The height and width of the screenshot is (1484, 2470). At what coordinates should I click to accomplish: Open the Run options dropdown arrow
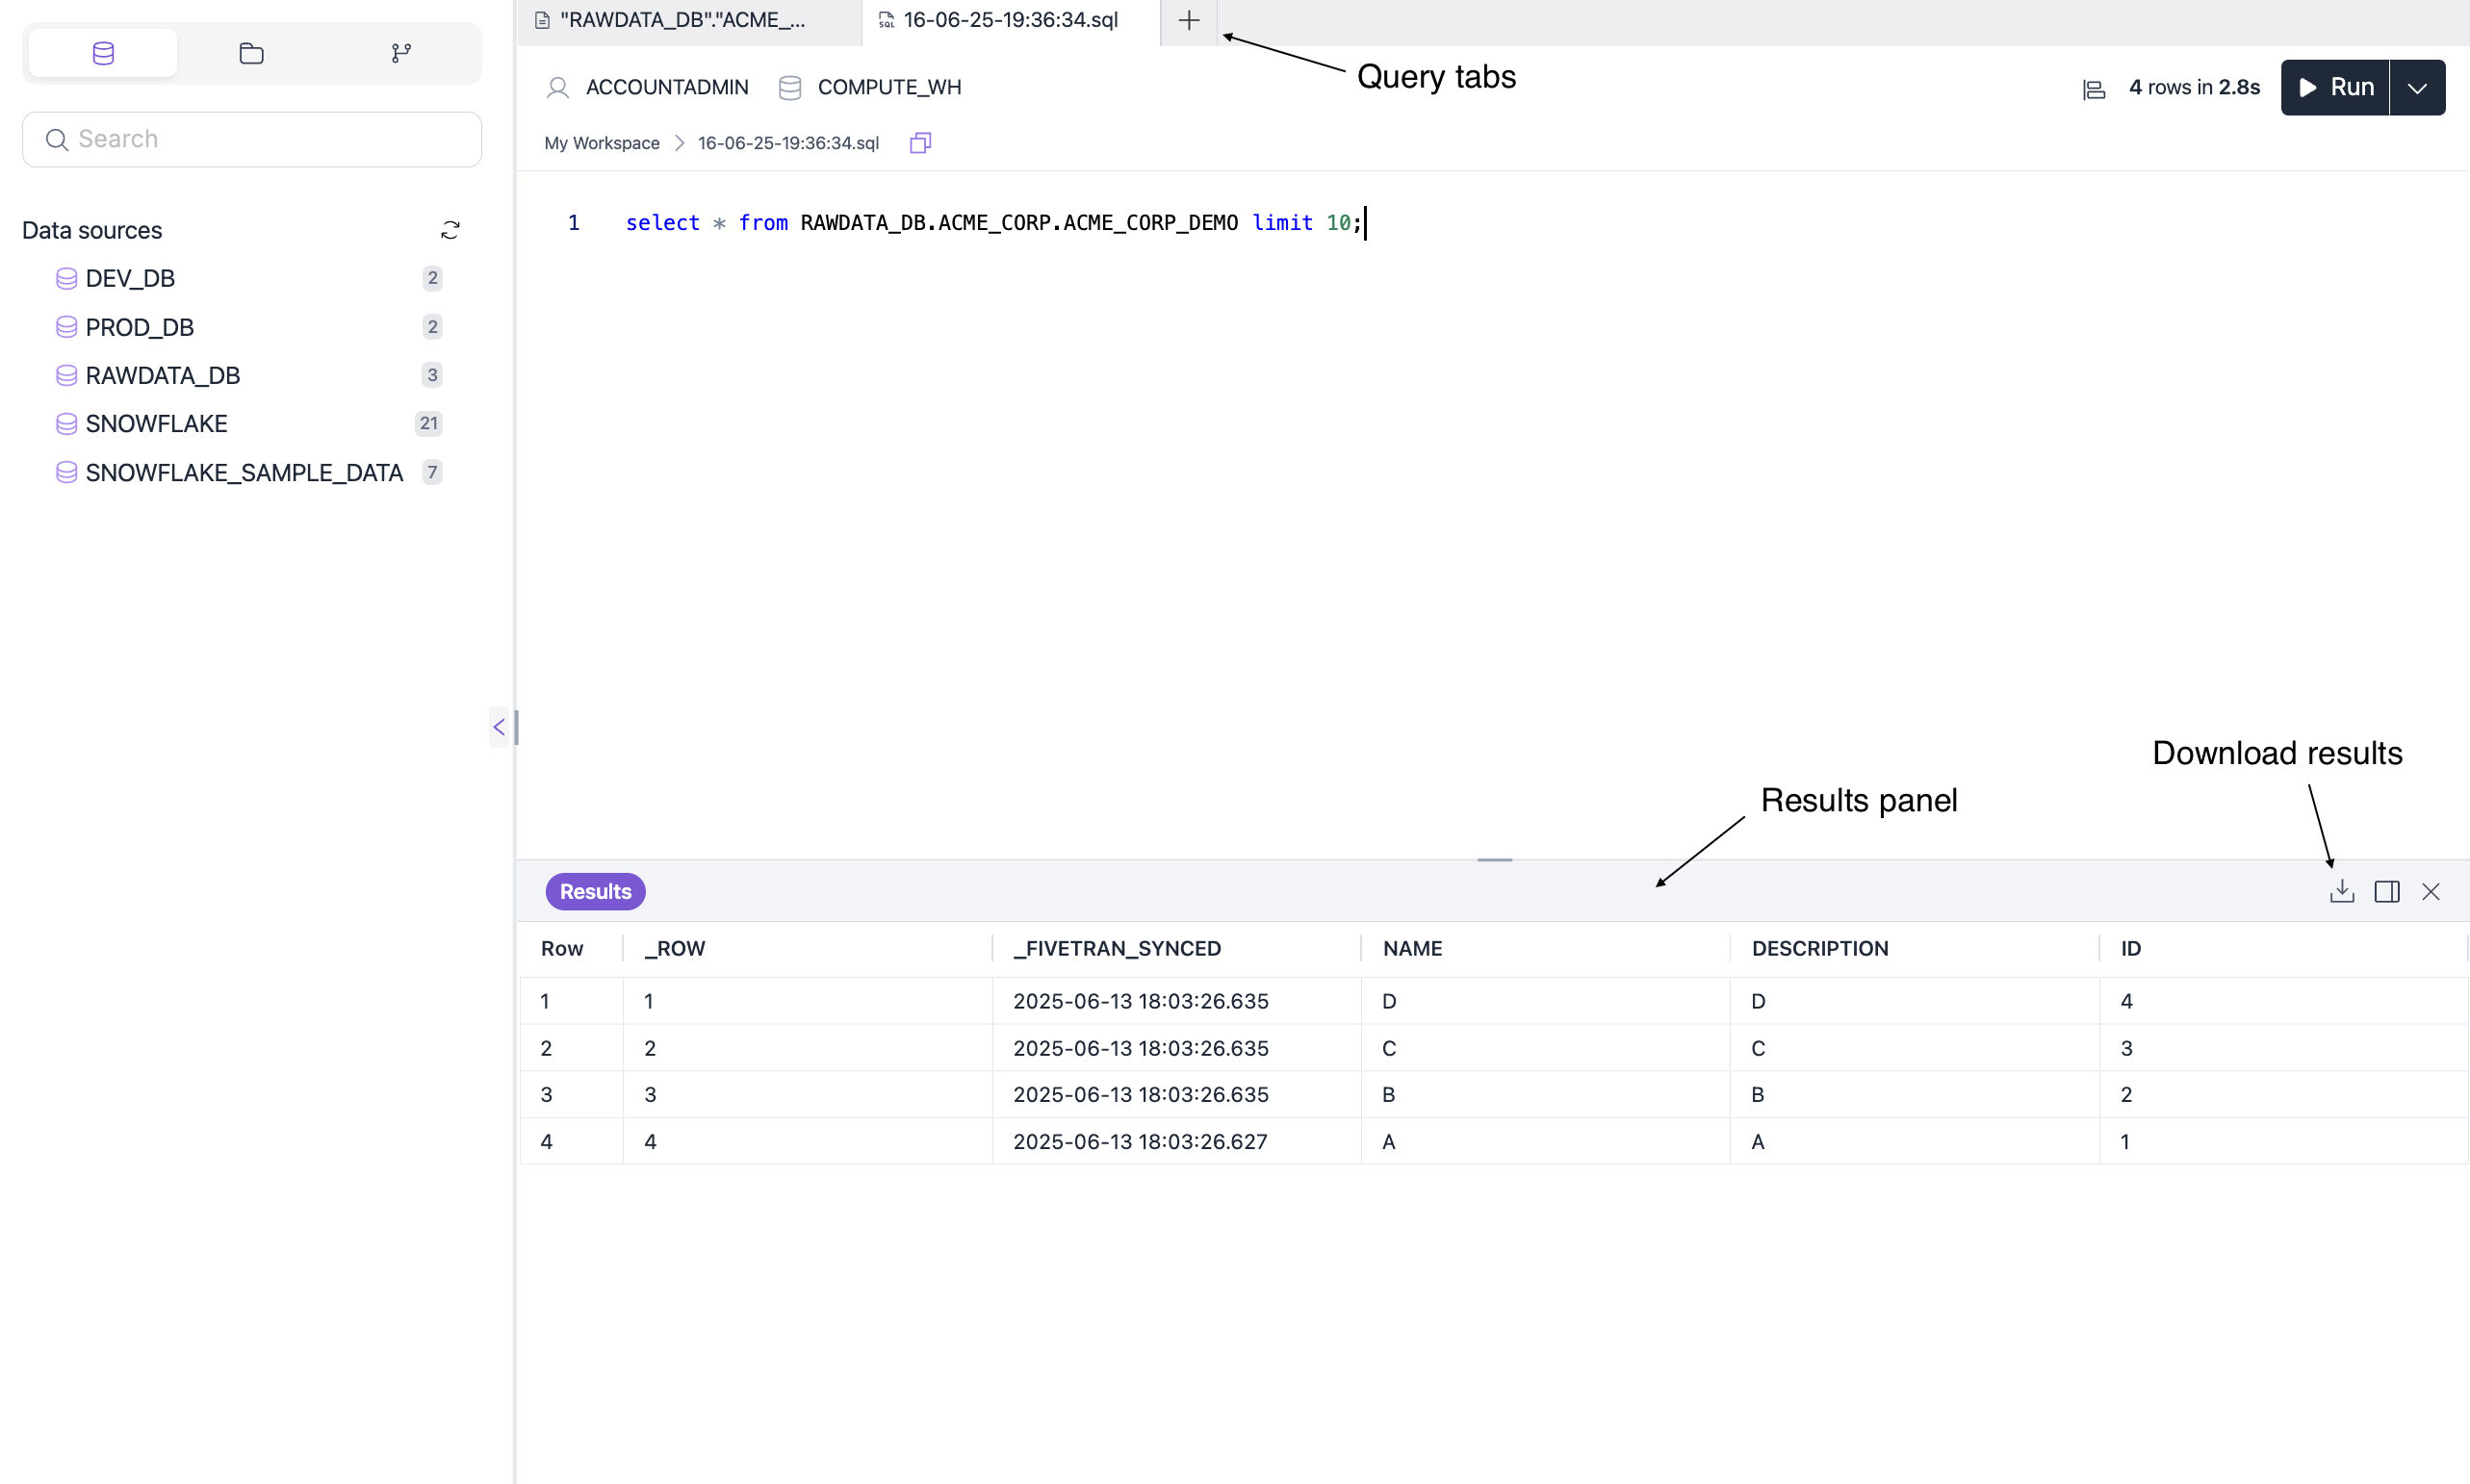[2417, 88]
